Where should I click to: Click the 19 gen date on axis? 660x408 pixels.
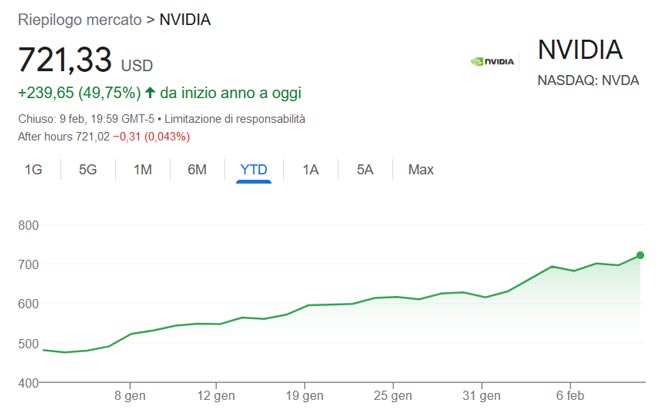(305, 395)
